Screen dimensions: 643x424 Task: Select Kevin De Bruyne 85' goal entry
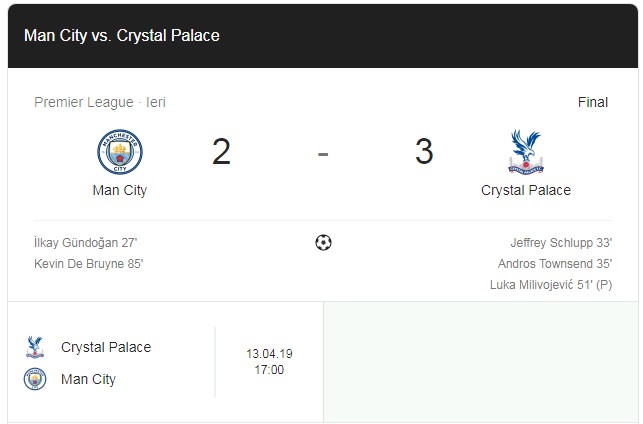89,264
